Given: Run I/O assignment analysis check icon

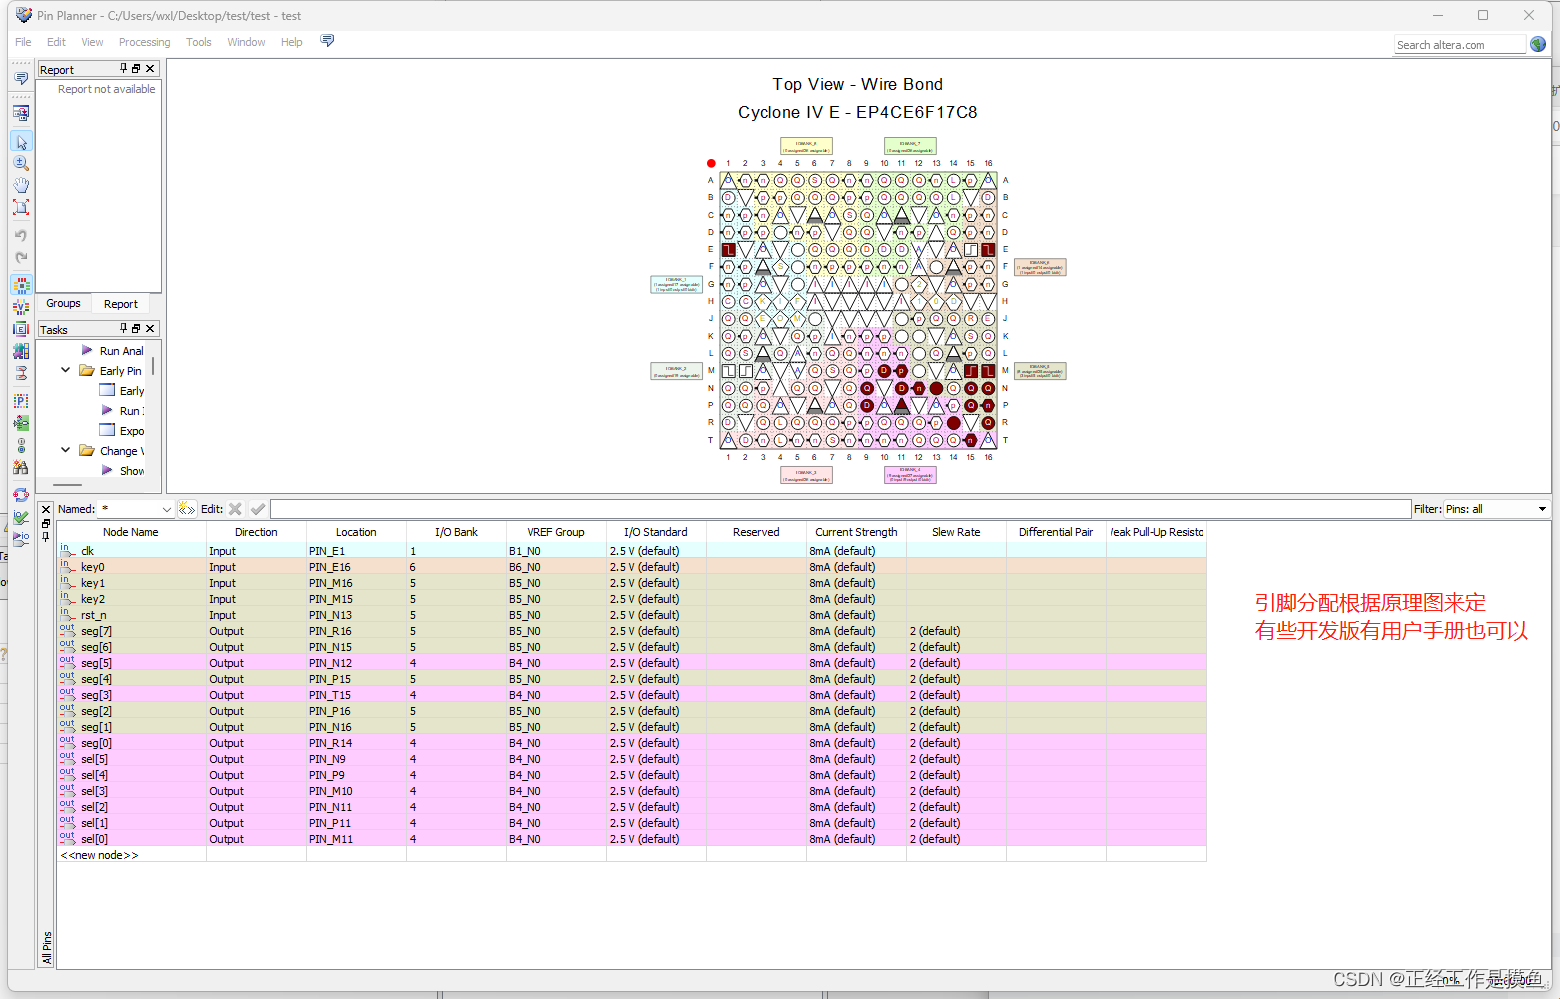Looking at the screenshot, I should point(21,517).
